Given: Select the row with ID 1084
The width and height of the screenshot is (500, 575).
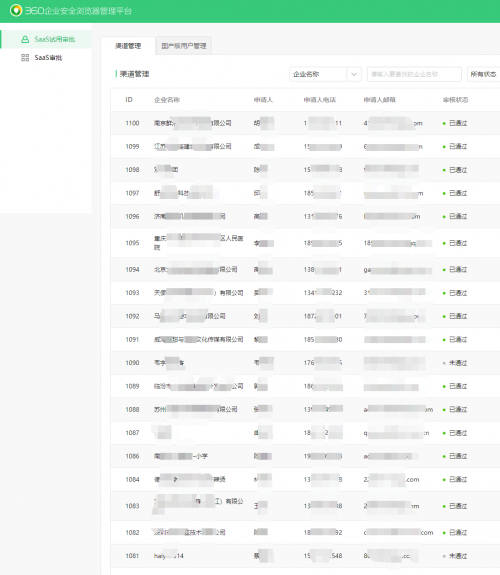Looking at the screenshot, I should point(305,479).
